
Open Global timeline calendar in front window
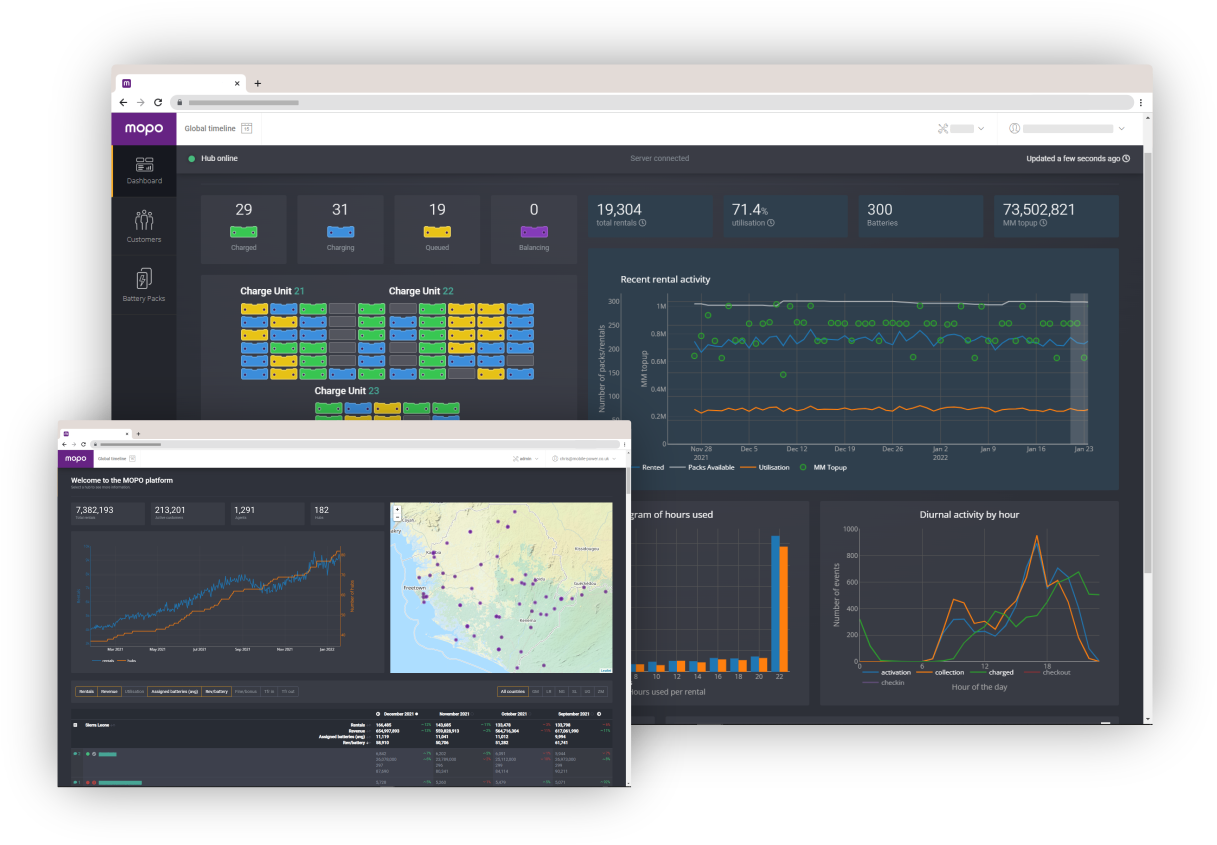132,458
